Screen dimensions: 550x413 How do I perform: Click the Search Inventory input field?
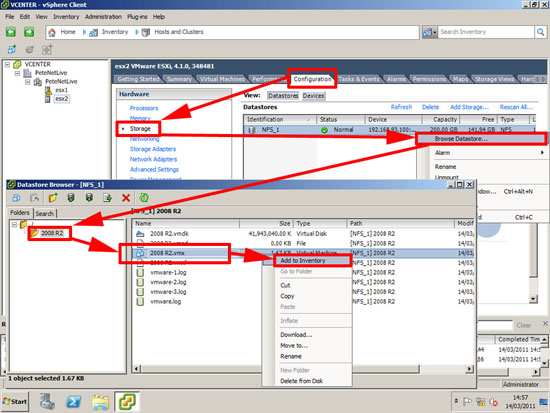(486, 32)
